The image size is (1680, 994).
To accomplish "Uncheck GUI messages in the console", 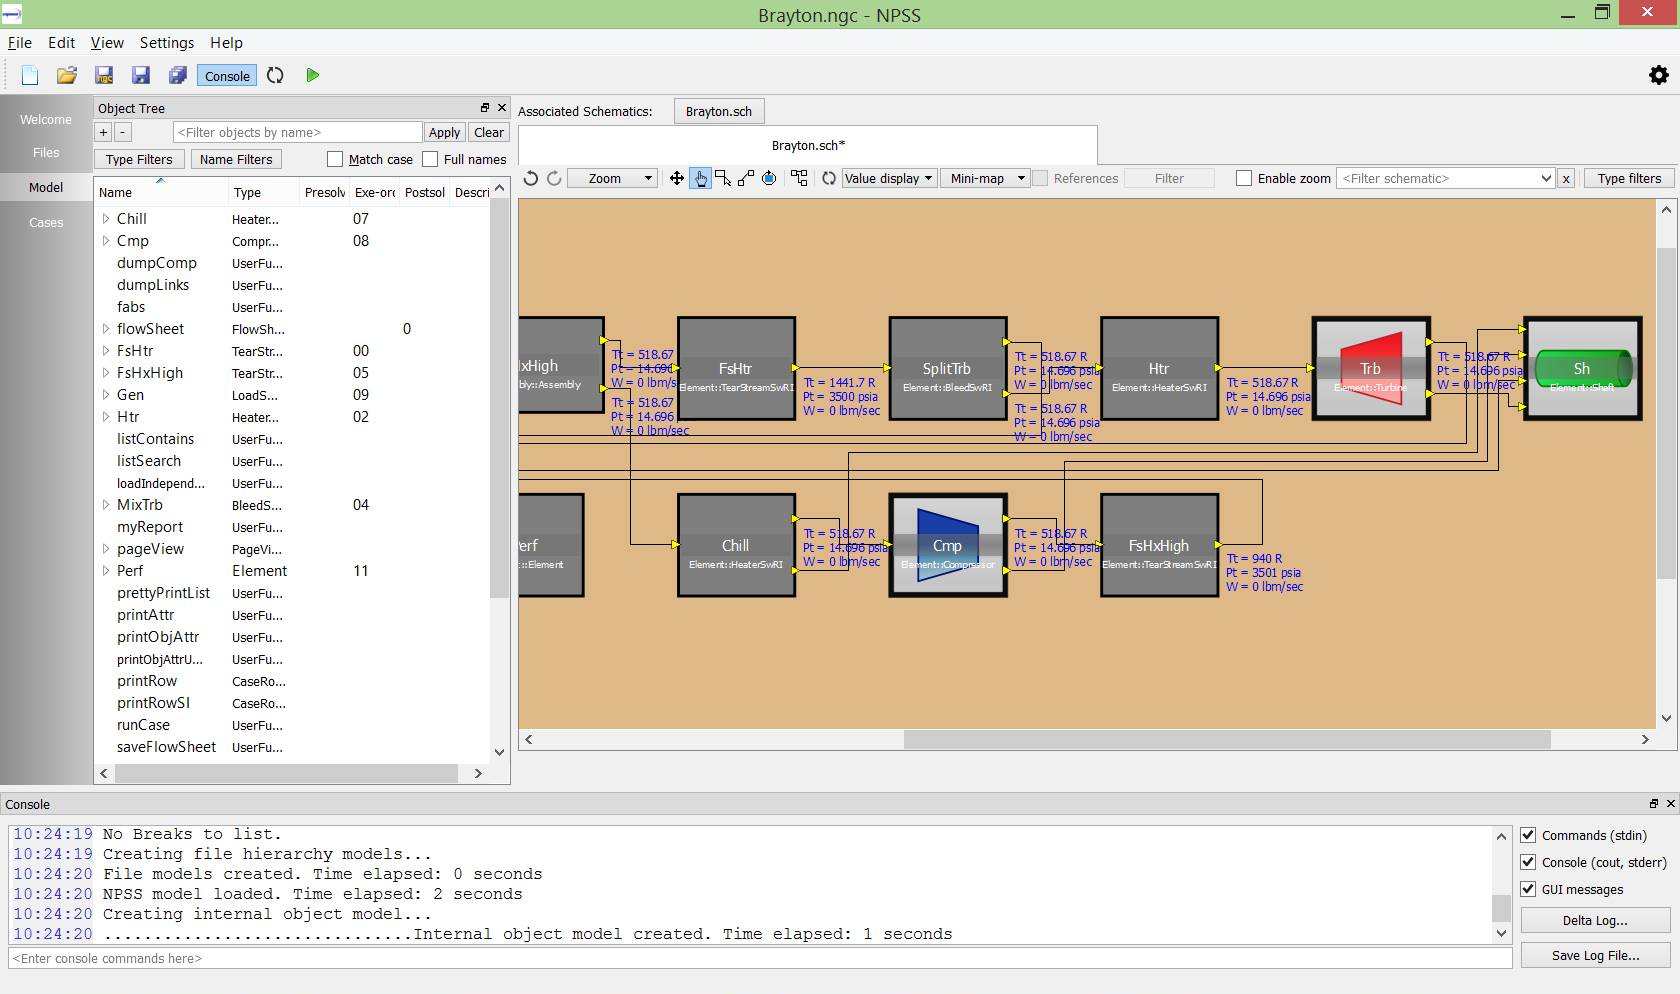I will coord(1528,889).
